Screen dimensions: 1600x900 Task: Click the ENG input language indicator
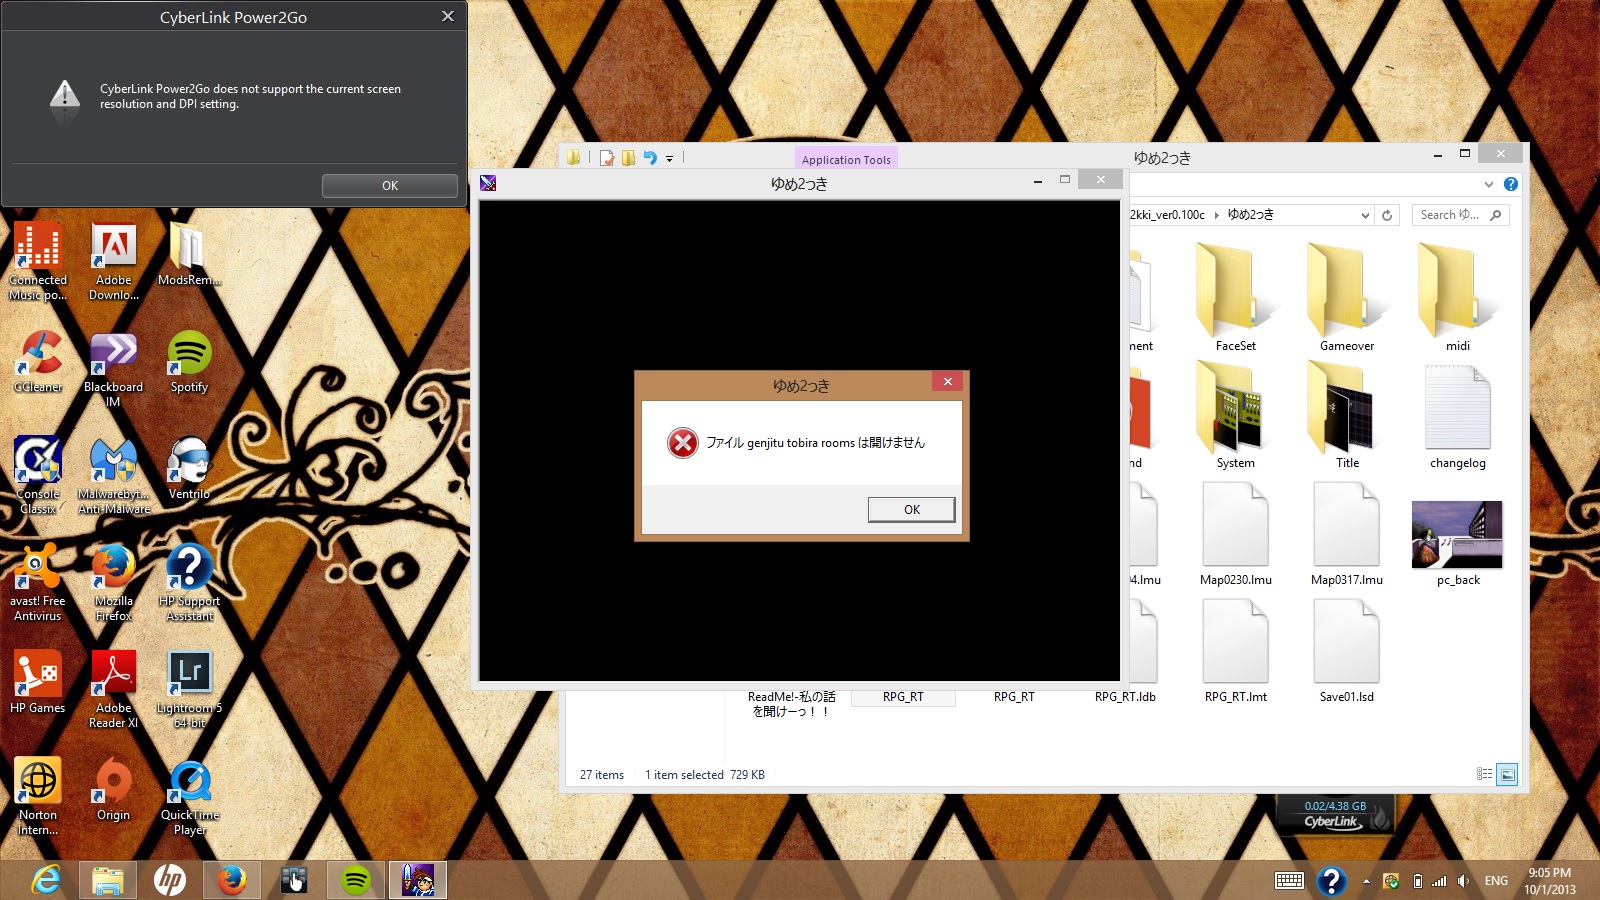1496,881
